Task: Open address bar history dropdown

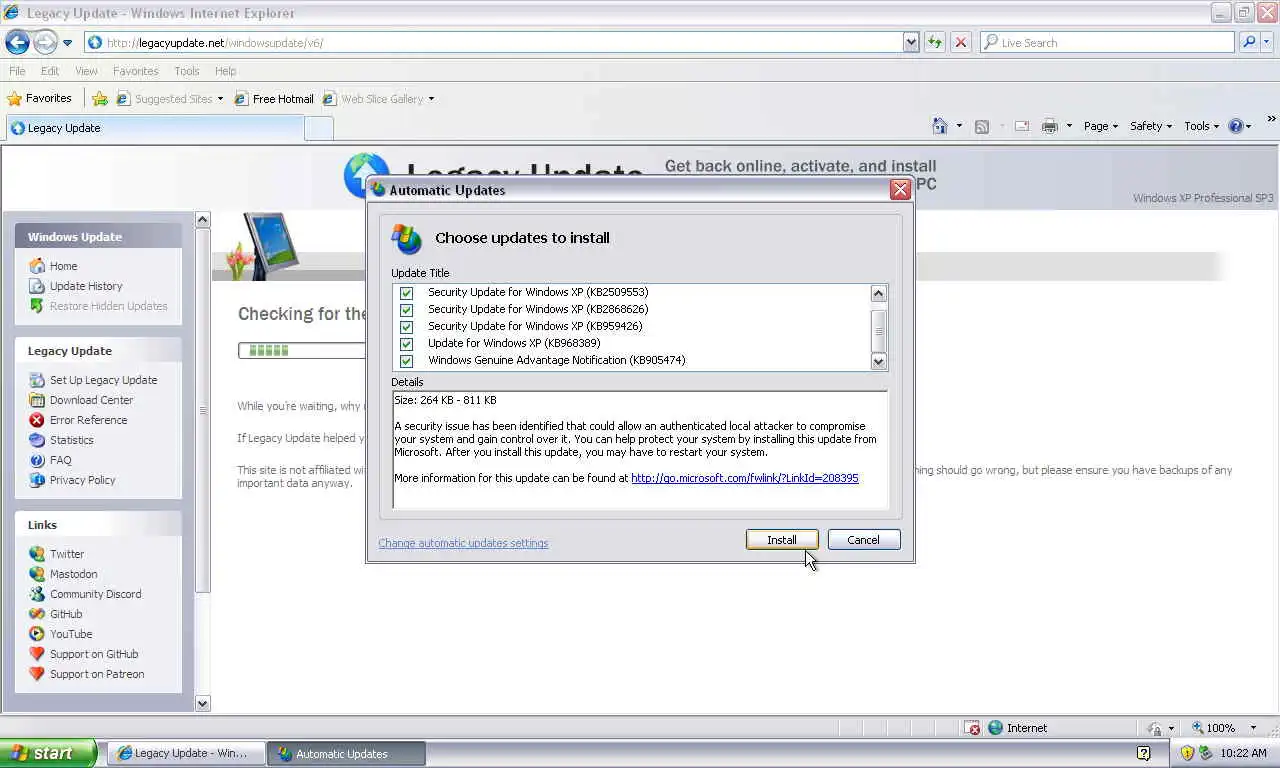Action: click(x=911, y=42)
